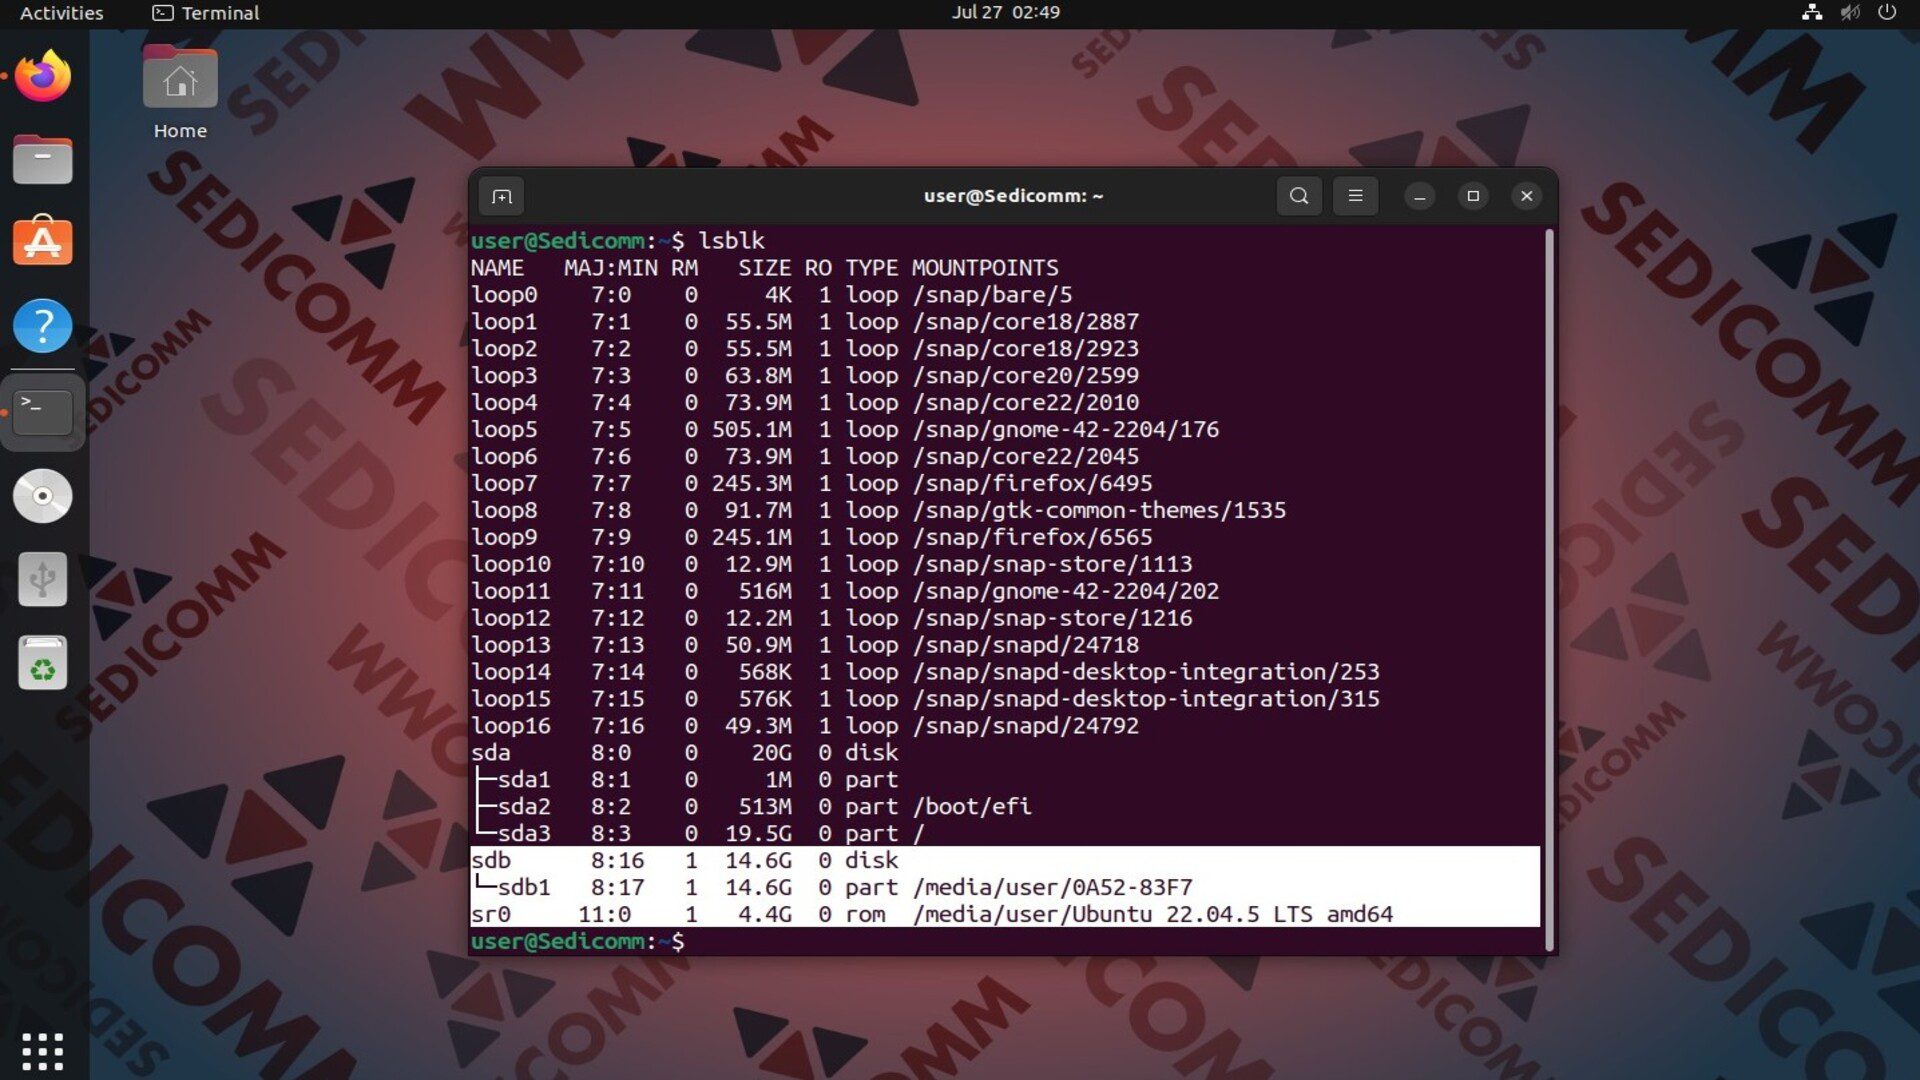The height and width of the screenshot is (1080, 1920).
Task: Open the terminal hamburger menu
Action: 1355,196
